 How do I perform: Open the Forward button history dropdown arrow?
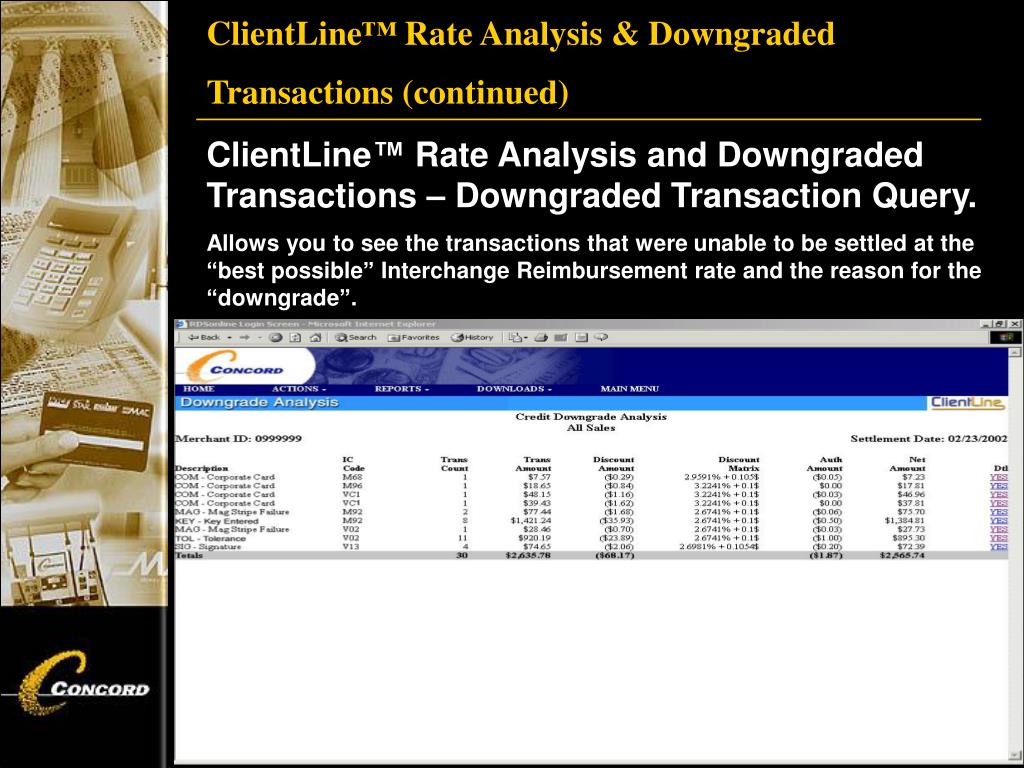[x=259, y=338]
